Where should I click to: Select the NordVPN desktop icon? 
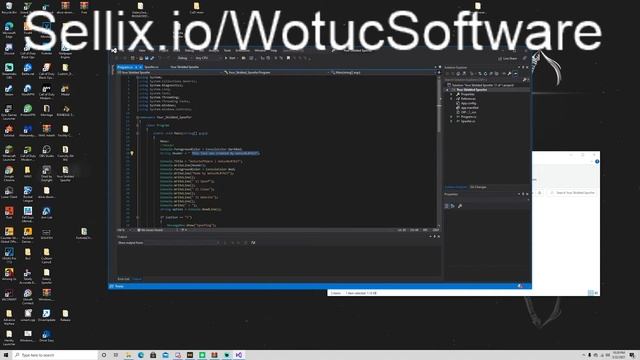(28, 90)
